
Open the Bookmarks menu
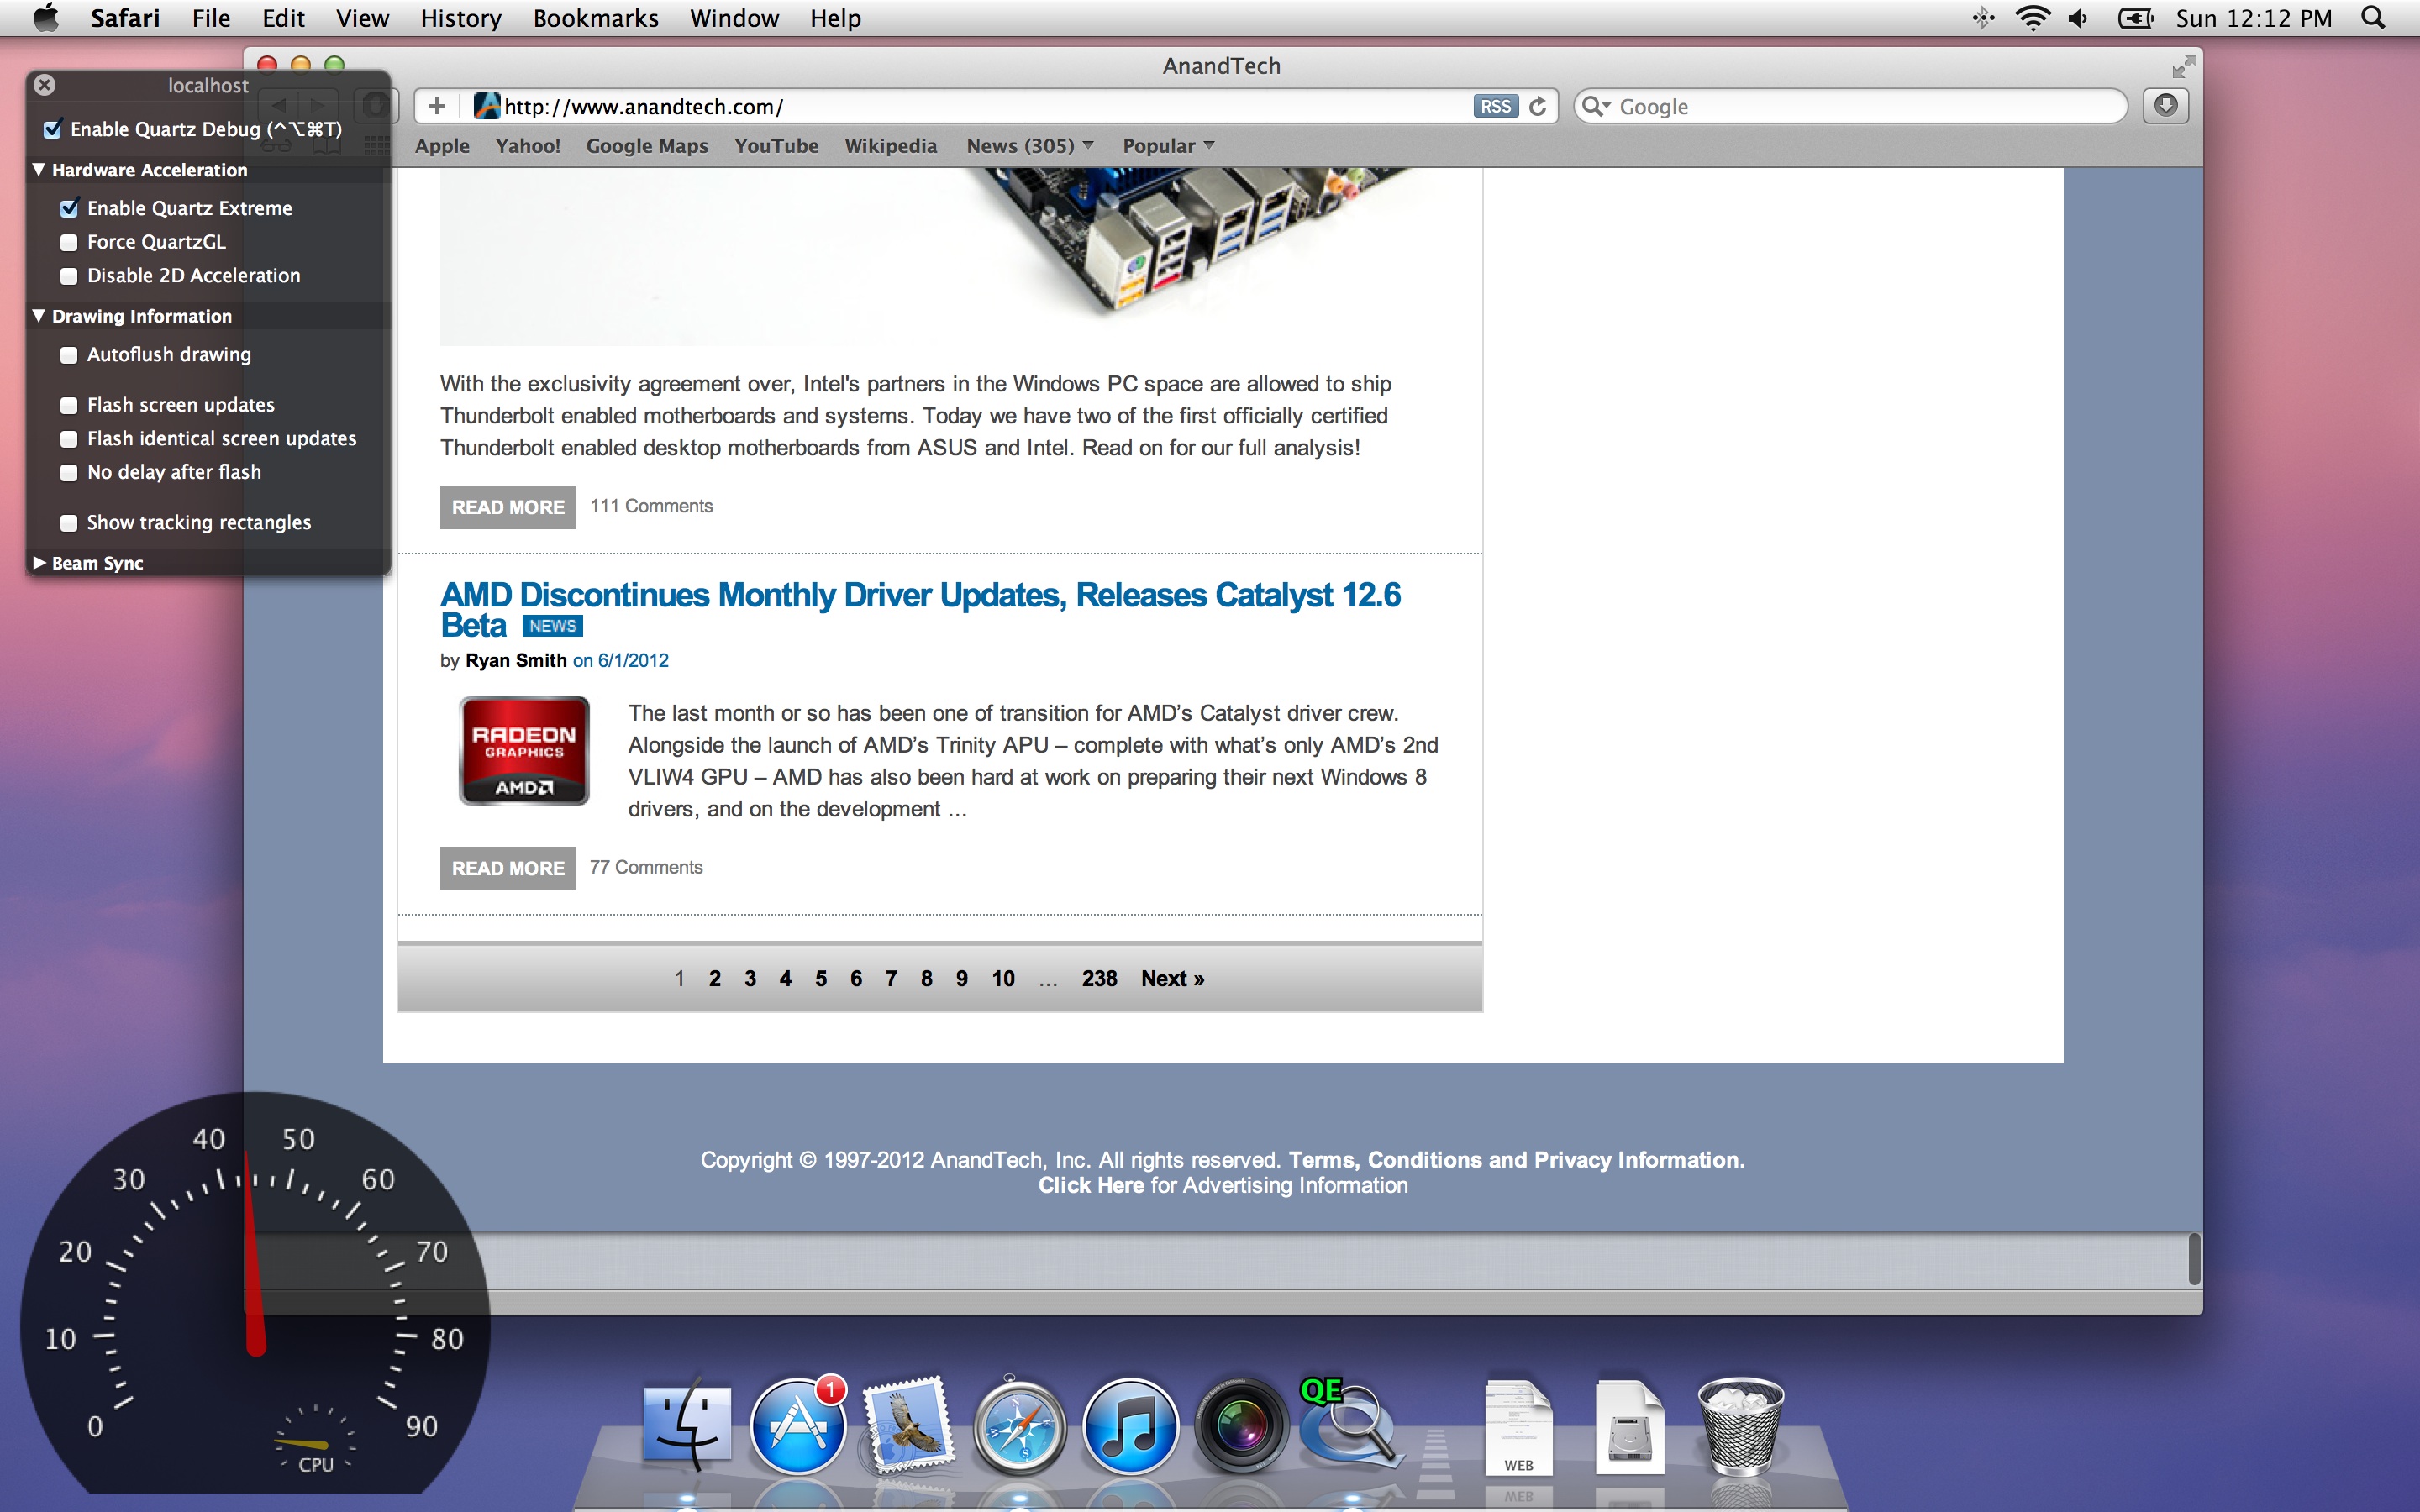[x=595, y=18]
